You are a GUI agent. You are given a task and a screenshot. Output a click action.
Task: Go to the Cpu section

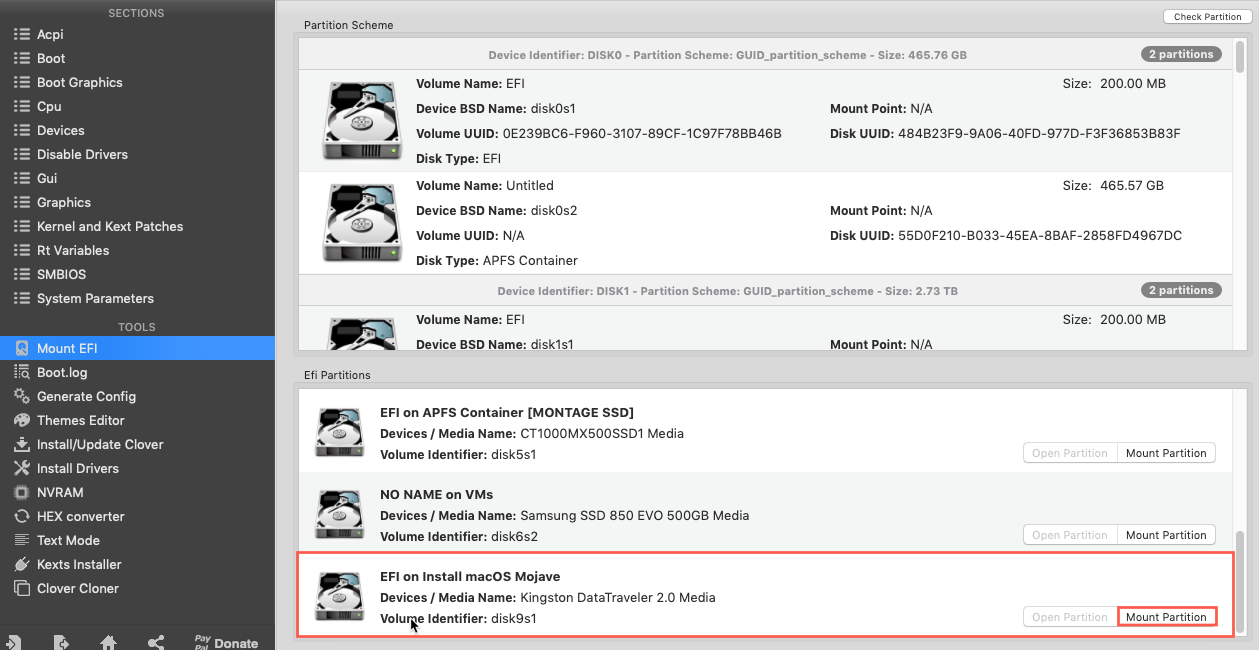click(137, 106)
